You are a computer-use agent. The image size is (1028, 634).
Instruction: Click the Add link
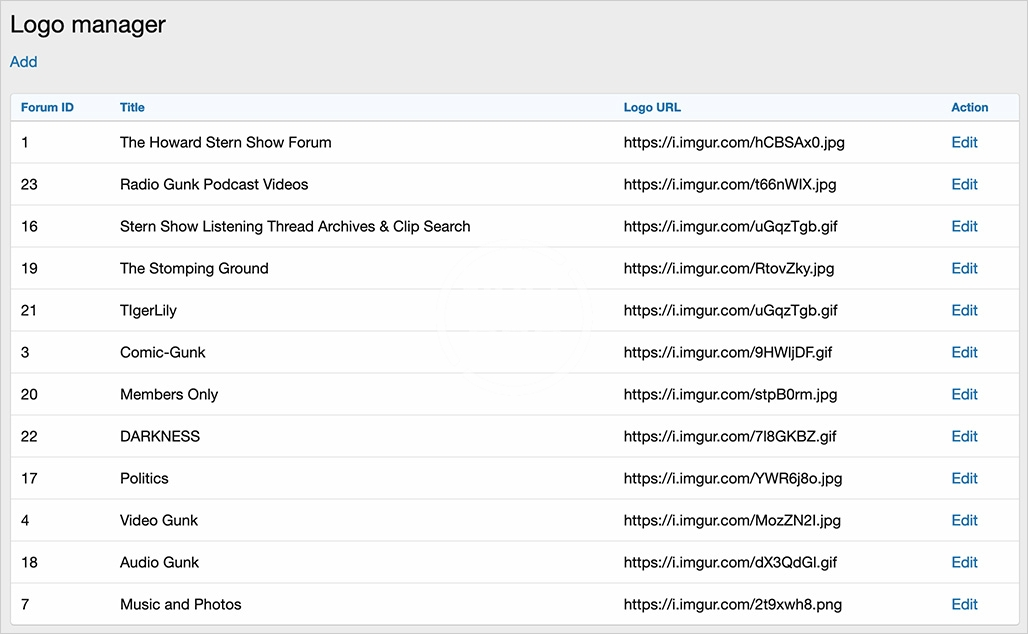point(23,62)
